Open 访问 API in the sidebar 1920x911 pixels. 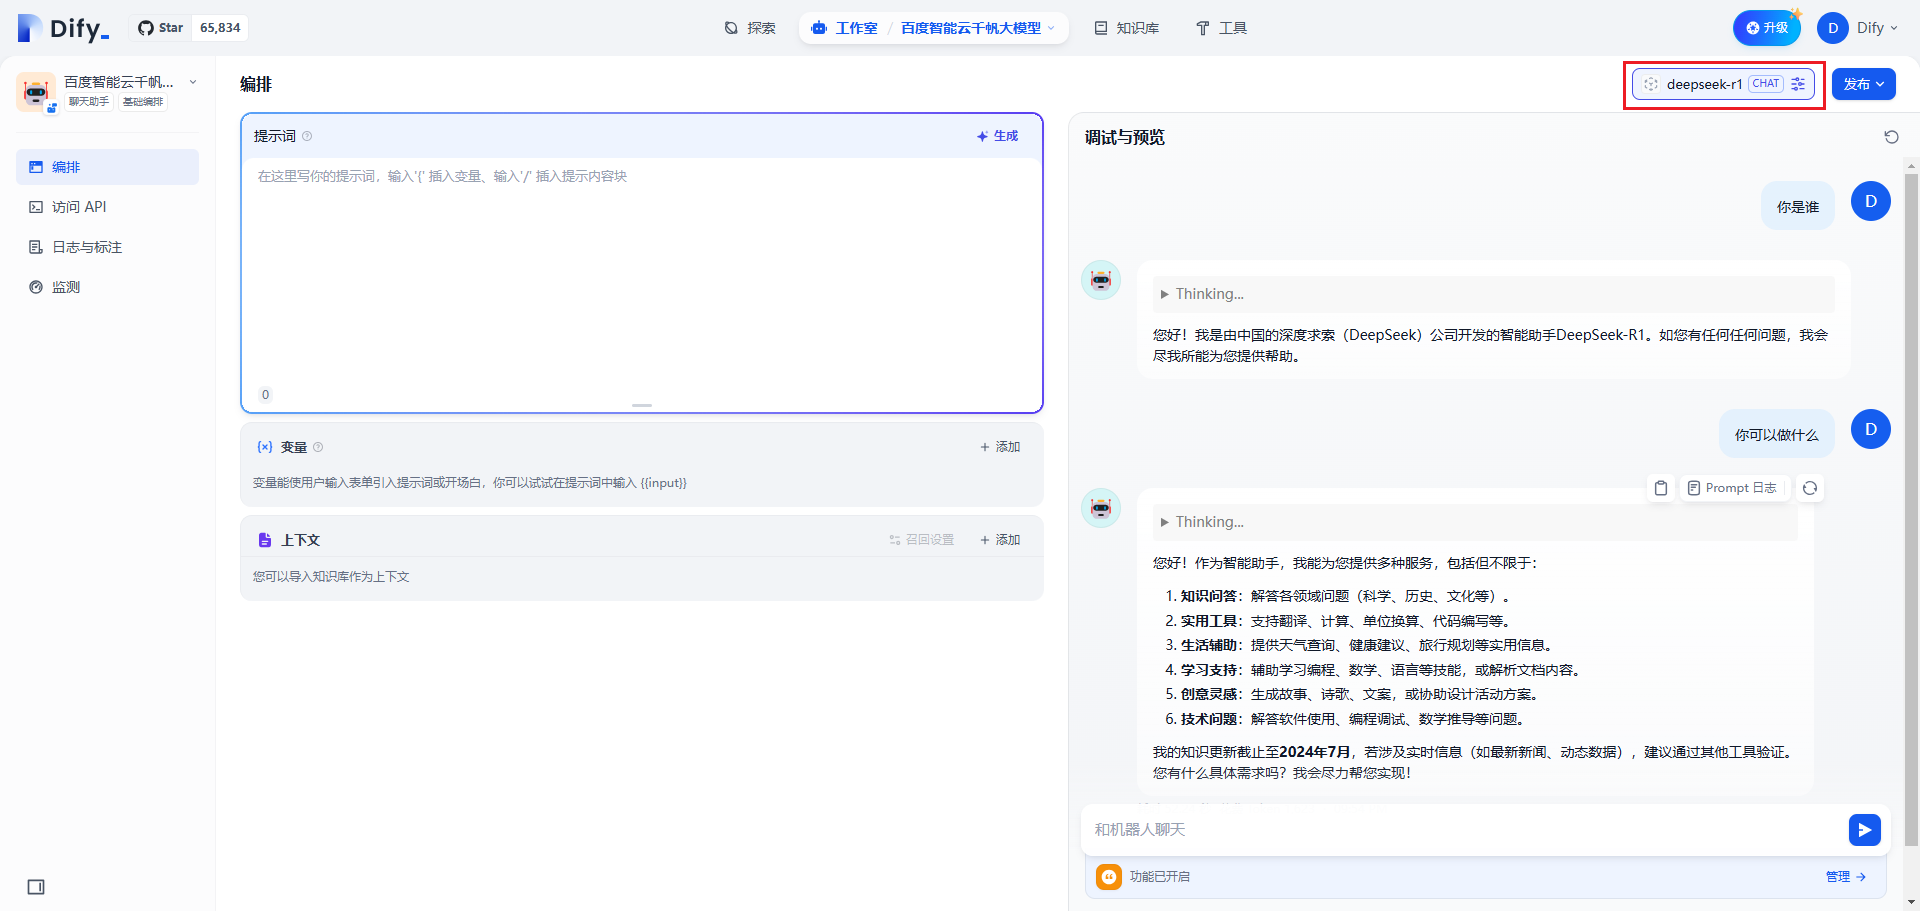(107, 207)
